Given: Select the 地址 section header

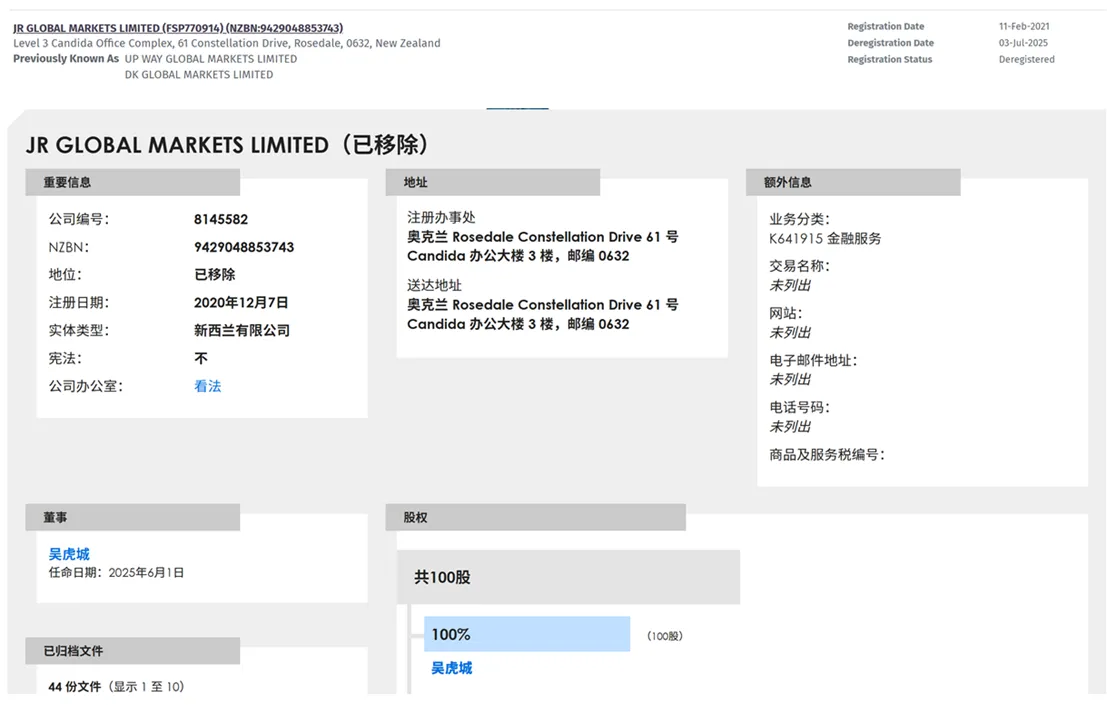Looking at the screenshot, I should 493,182.
